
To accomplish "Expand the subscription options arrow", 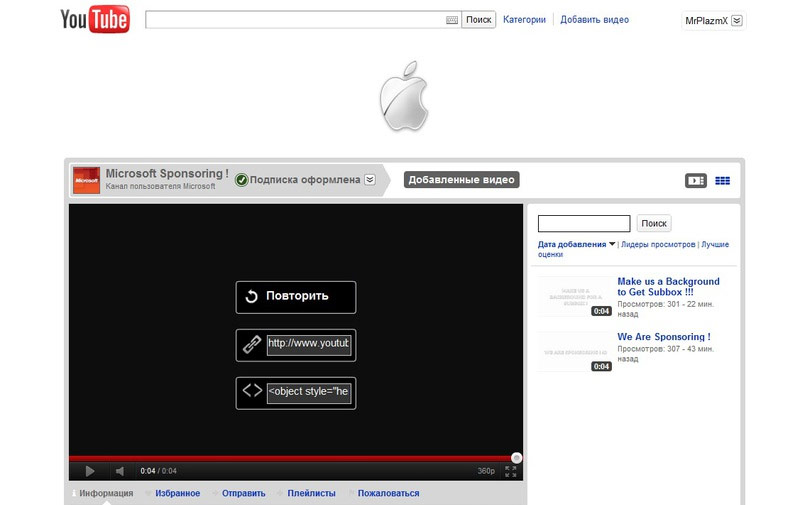I will tap(370, 180).
